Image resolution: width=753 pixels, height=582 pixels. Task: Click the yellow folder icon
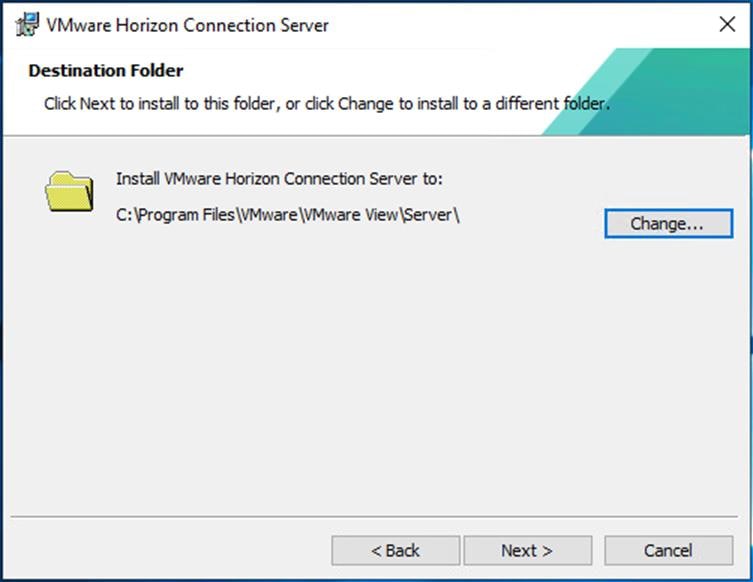click(x=69, y=191)
